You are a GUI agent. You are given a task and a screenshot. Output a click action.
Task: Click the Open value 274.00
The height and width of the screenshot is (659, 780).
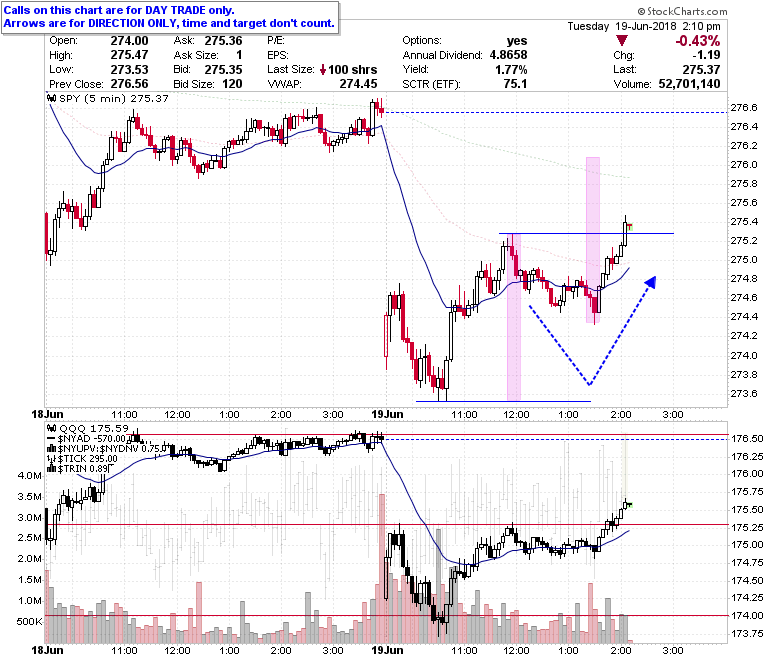129,41
